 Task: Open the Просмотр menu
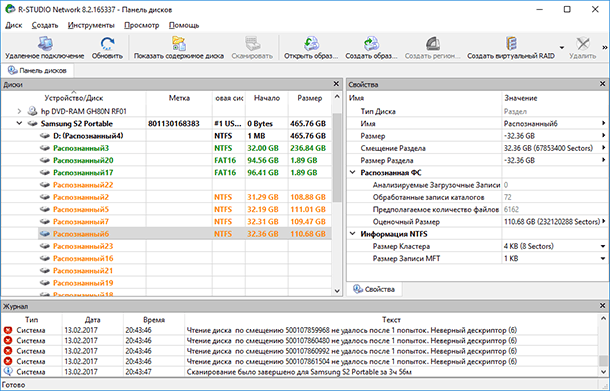(142, 25)
